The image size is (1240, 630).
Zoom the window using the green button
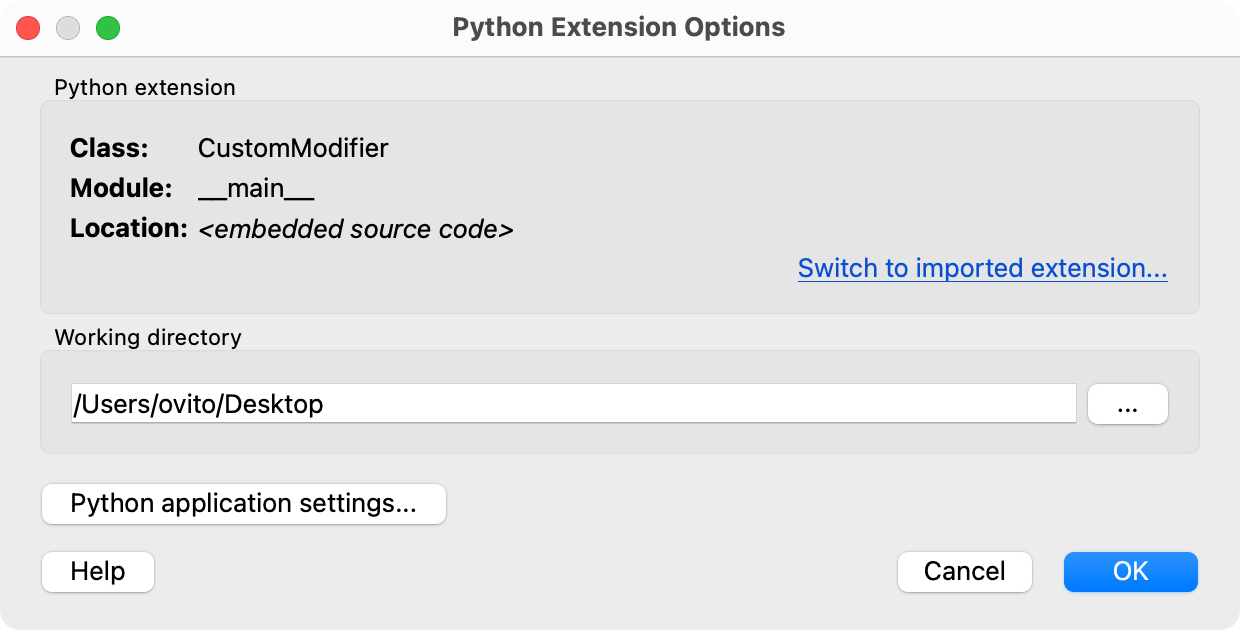pyautogui.click(x=108, y=28)
